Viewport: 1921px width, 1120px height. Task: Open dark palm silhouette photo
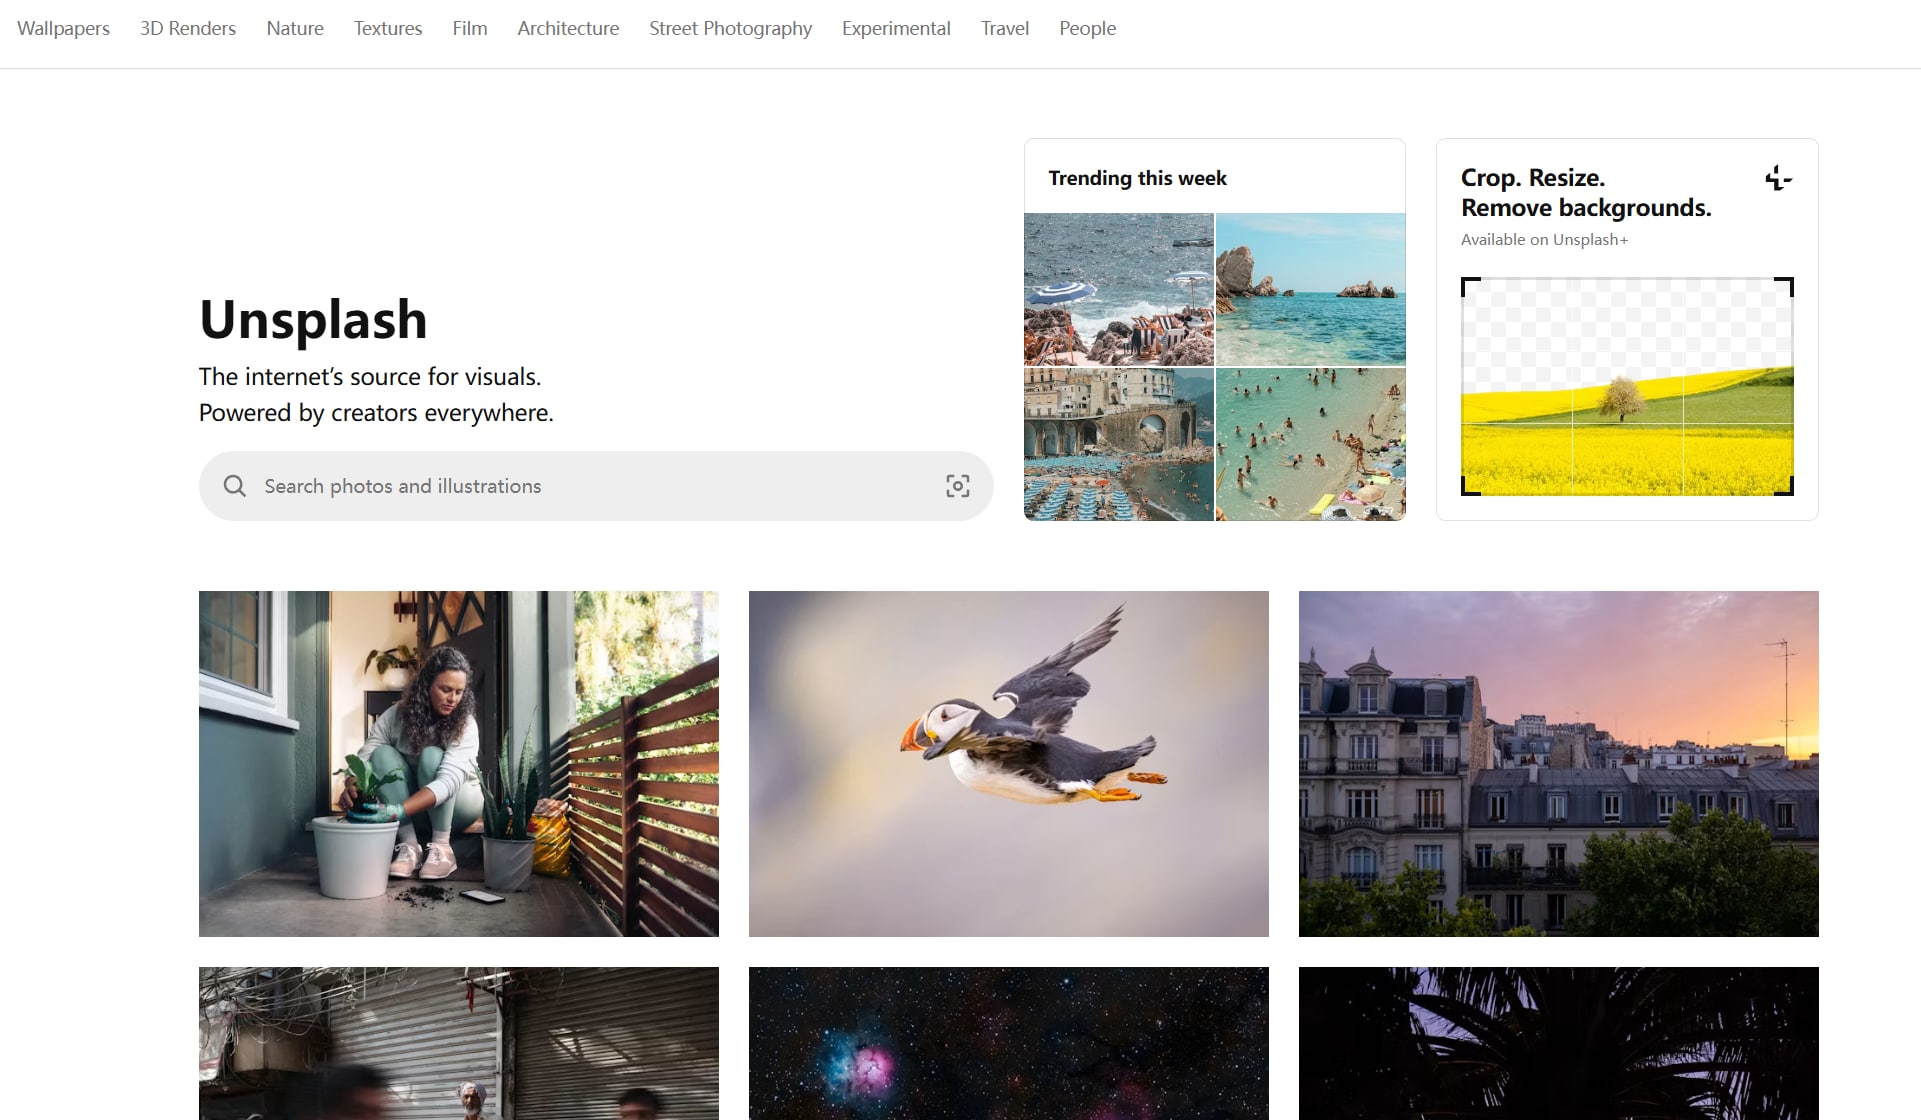(1559, 1043)
